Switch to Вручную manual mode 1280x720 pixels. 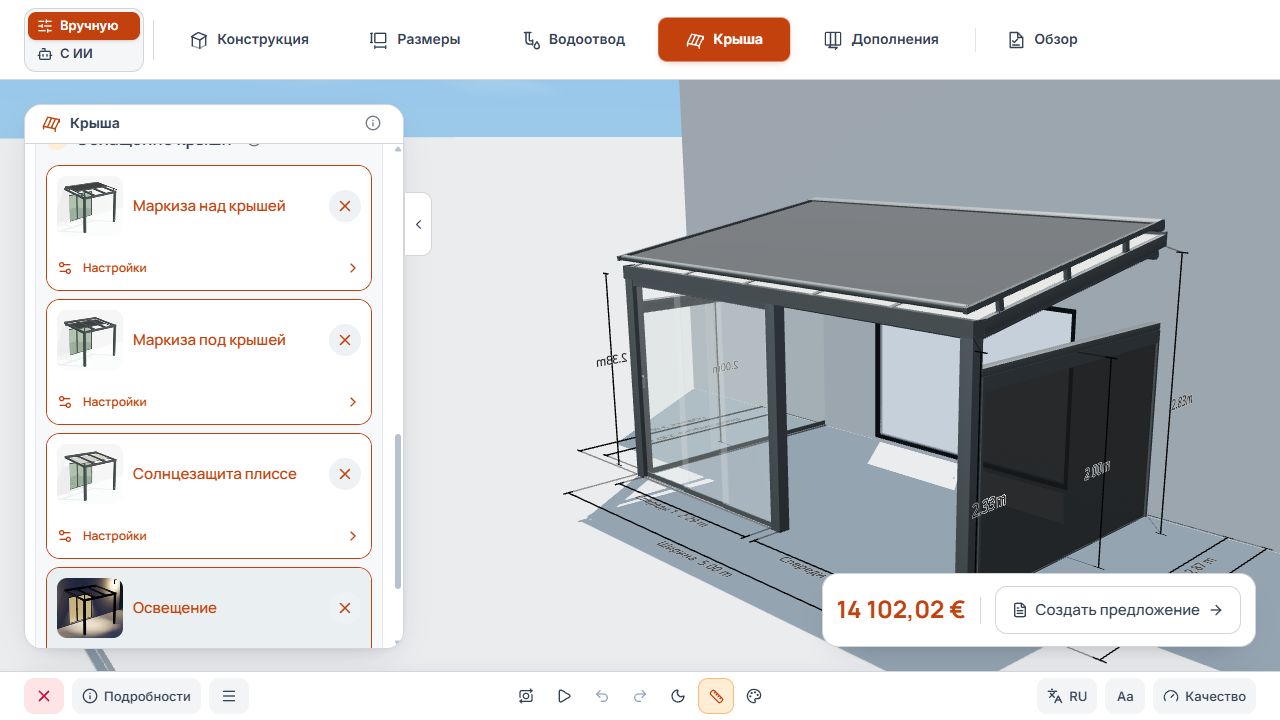coord(84,26)
